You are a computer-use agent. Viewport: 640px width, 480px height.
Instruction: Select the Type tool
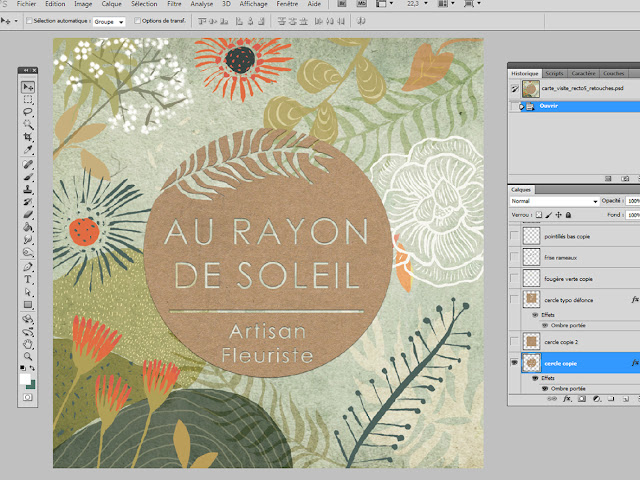(28, 279)
